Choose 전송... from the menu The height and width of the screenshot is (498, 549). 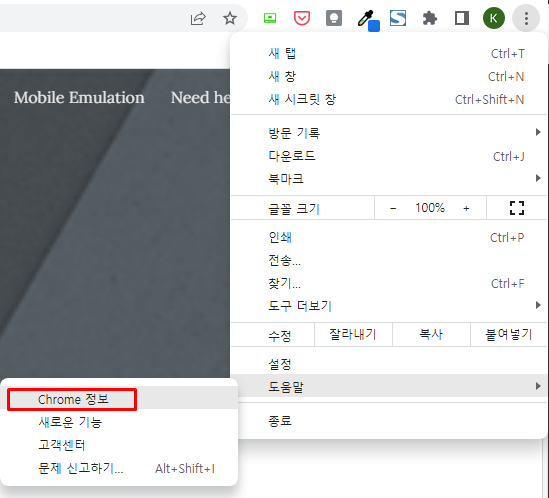pyautogui.click(x=389, y=260)
